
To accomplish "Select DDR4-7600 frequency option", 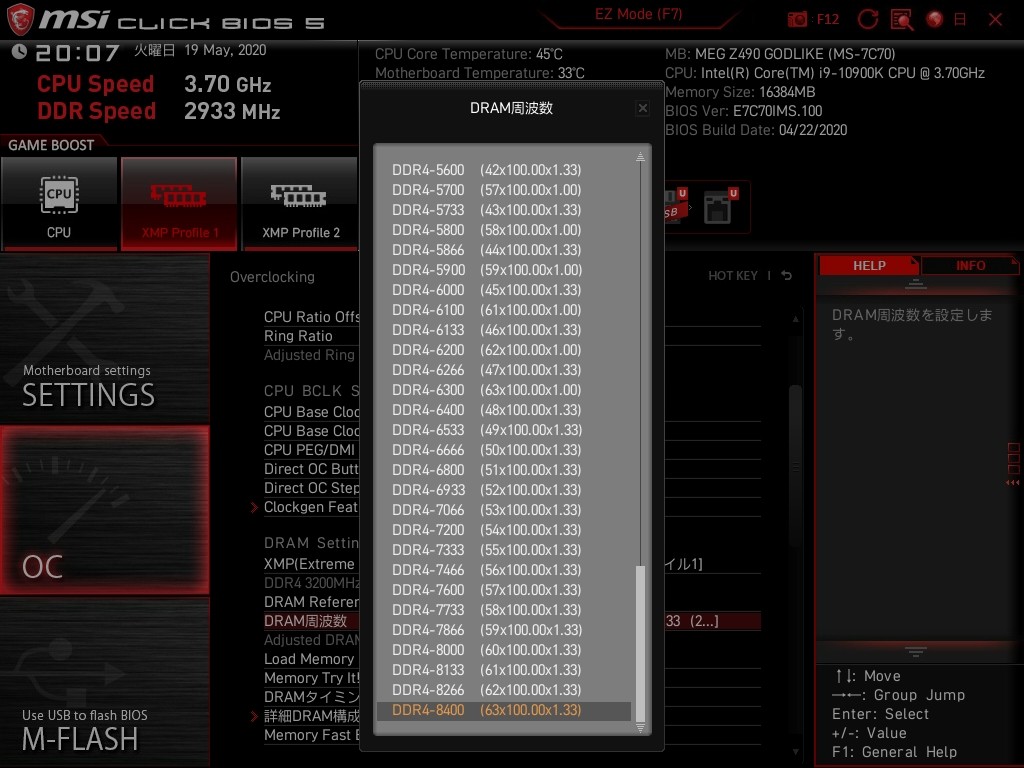I will (504, 590).
